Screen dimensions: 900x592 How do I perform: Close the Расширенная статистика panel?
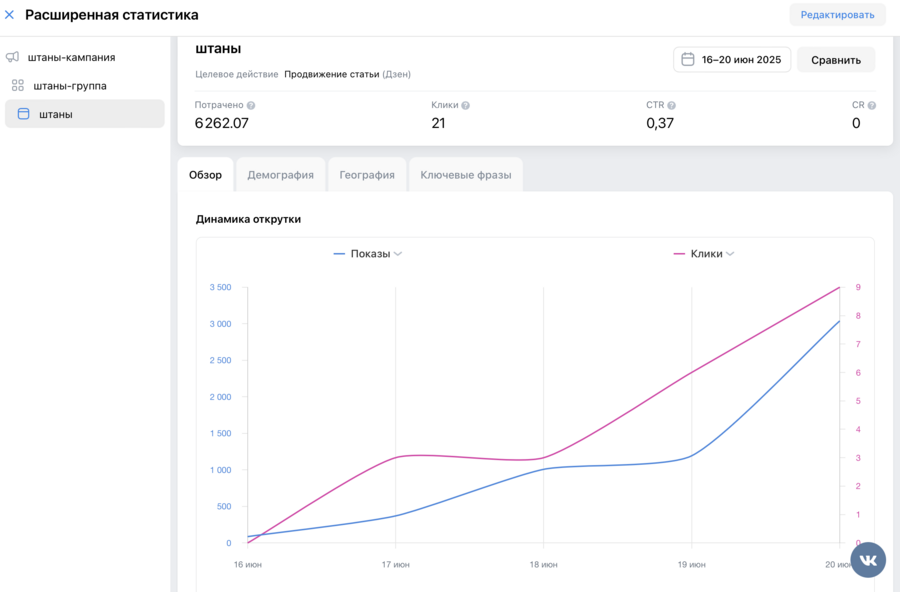10,15
